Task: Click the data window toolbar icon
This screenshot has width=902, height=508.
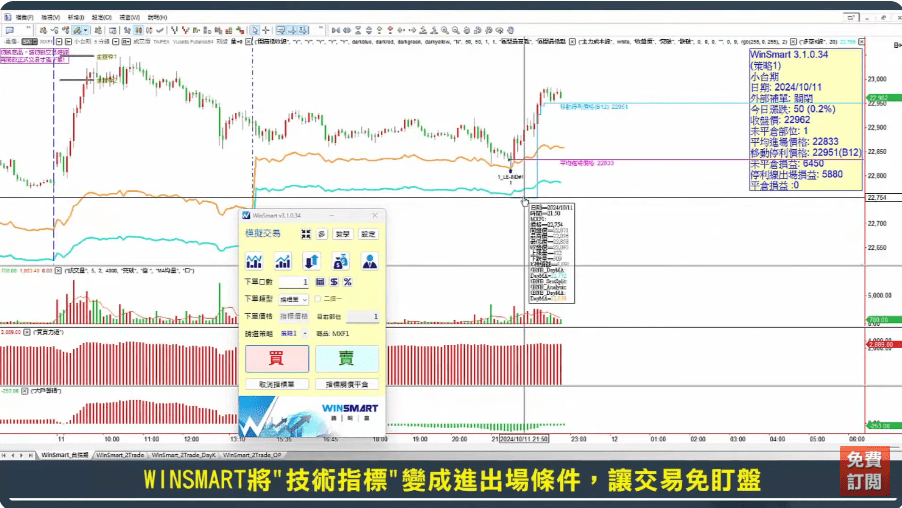Action: point(113,30)
